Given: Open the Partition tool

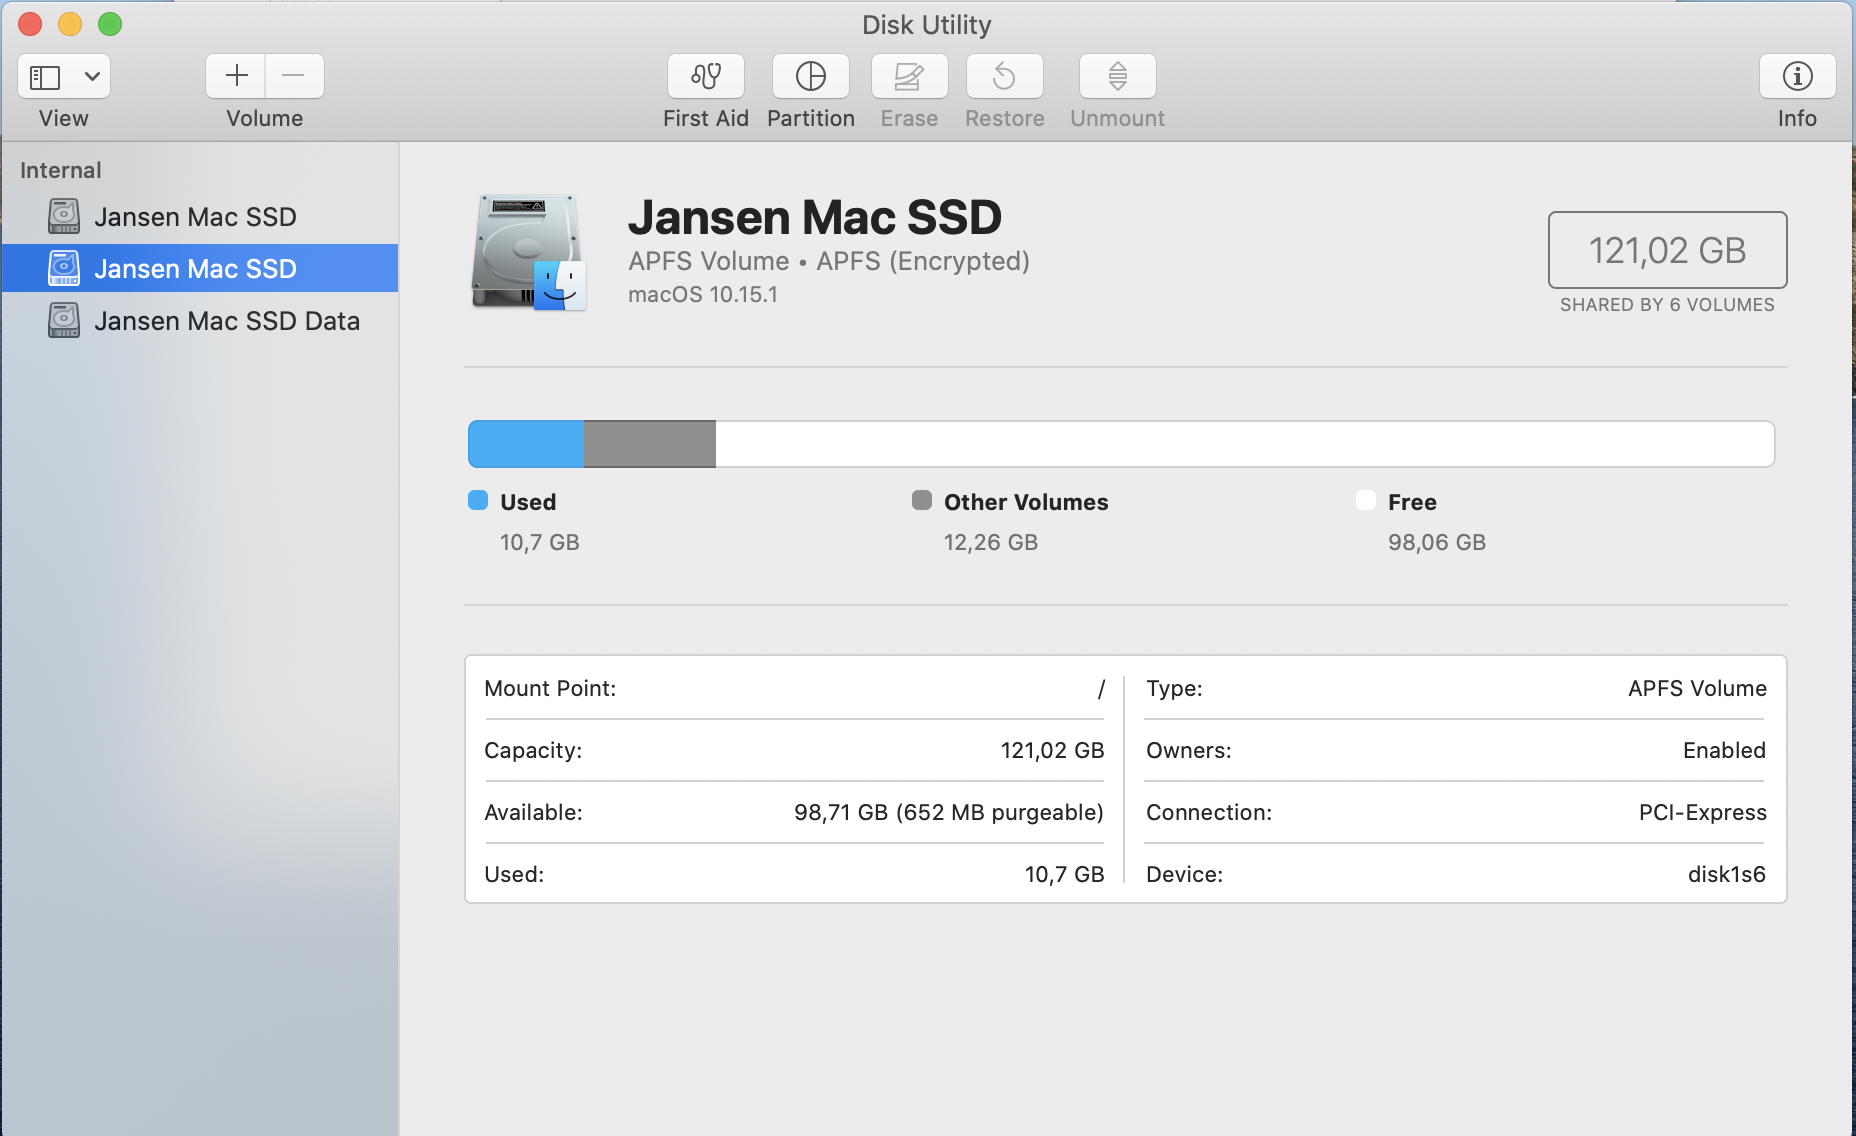Looking at the screenshot, I should [811, 76].
